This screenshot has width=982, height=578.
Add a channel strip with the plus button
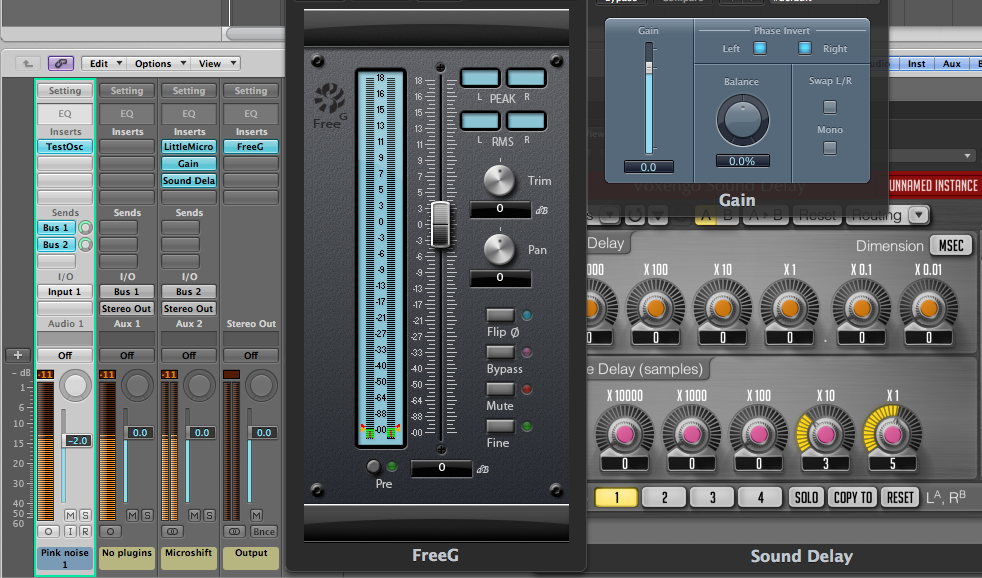pyautogui.click(x=18, y=355)
